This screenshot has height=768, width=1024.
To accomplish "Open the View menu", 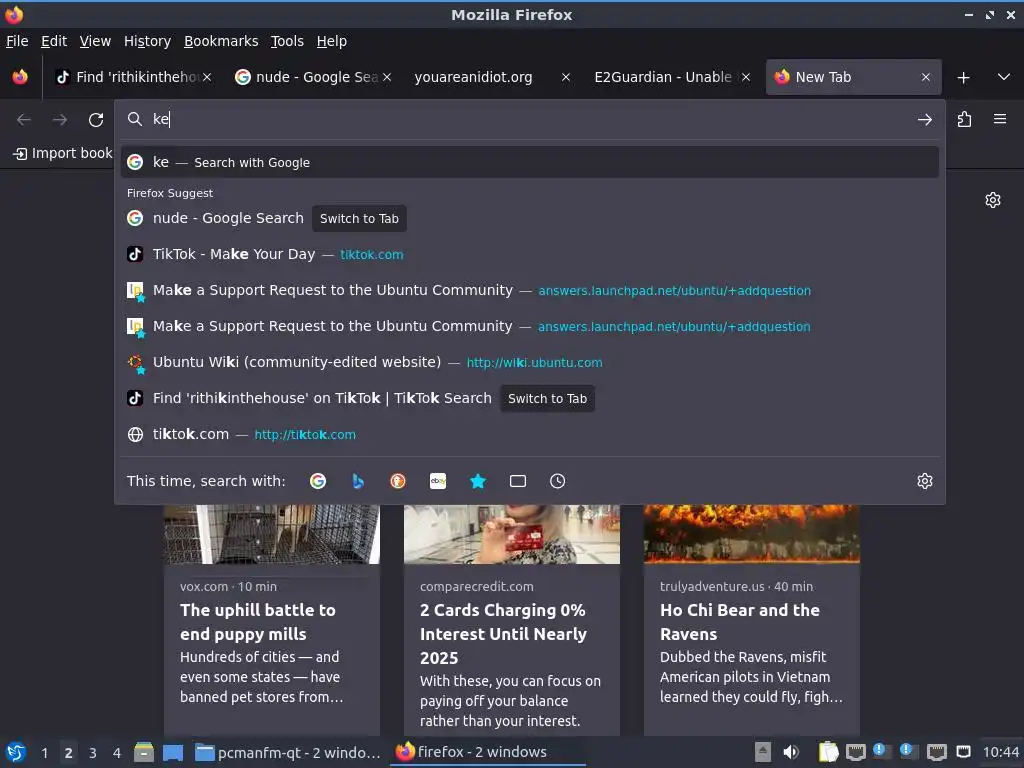I will click(x=95, y=41).
